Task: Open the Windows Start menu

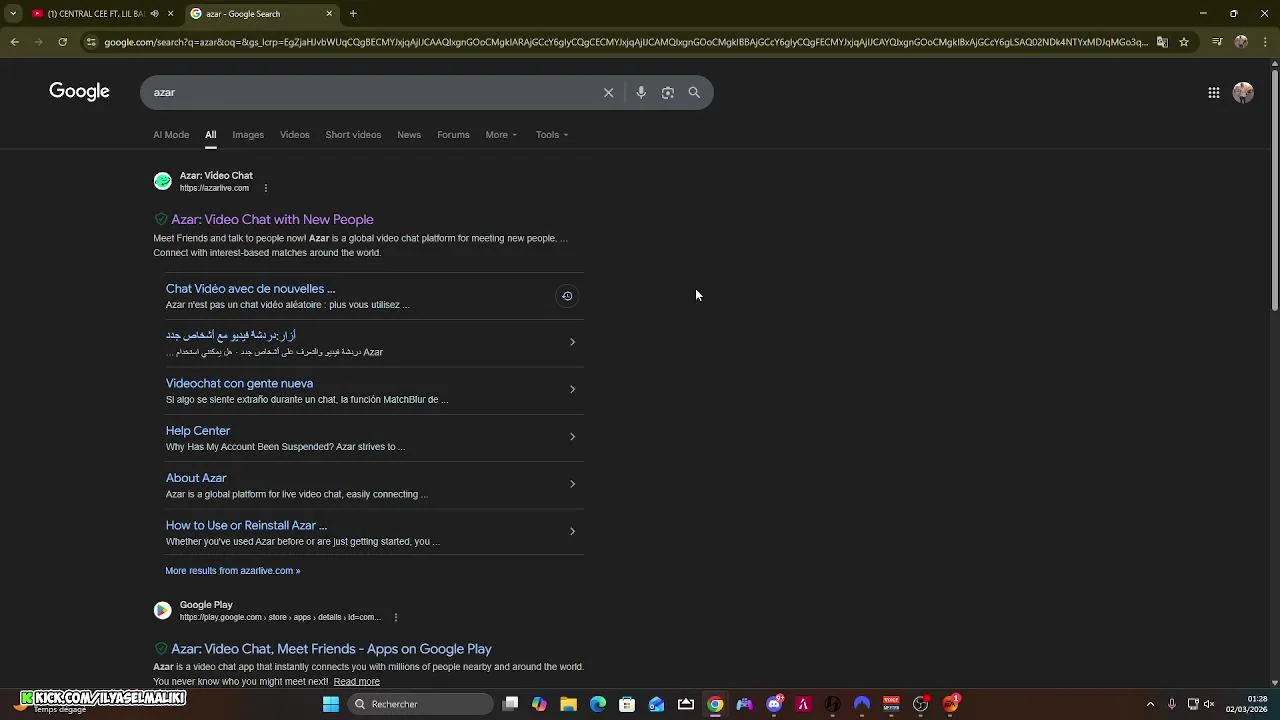Action: point(331,704)
